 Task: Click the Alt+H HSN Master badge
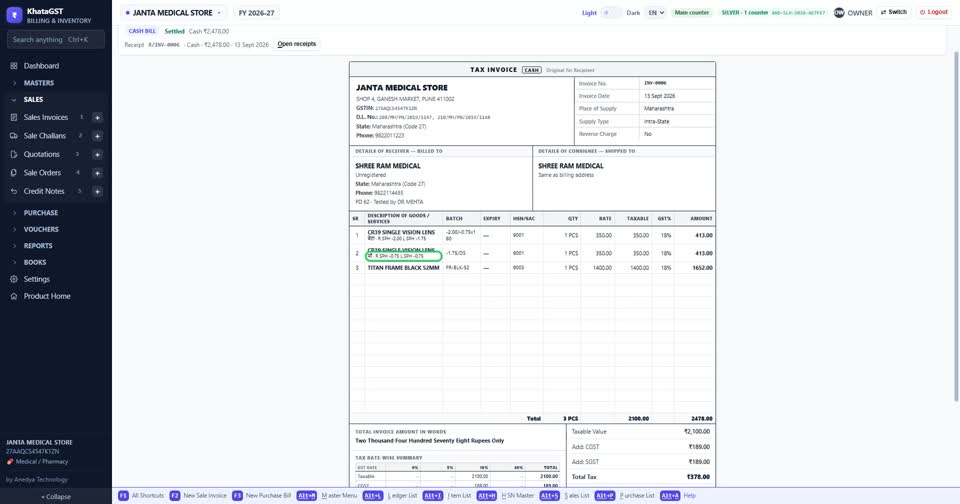487,495
